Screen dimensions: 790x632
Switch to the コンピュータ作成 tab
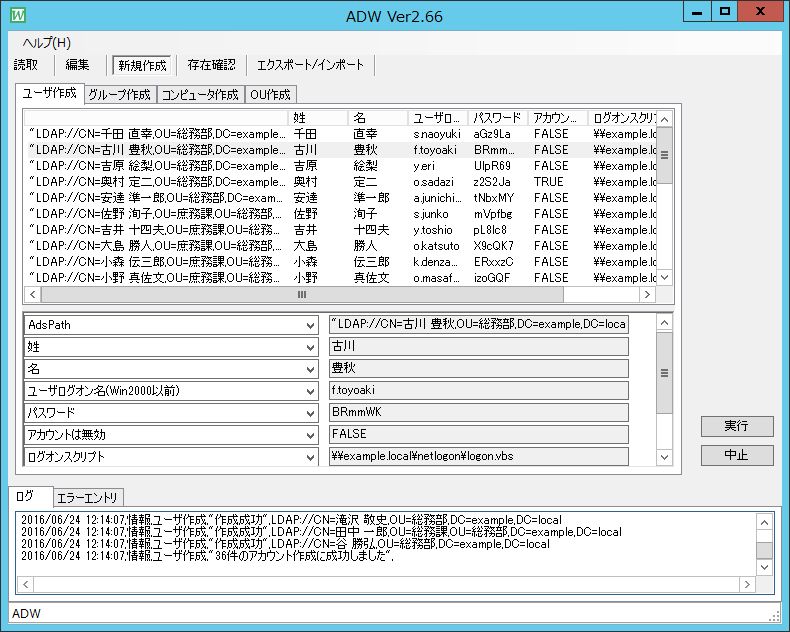pyautogui.click(x=200, y=95)
